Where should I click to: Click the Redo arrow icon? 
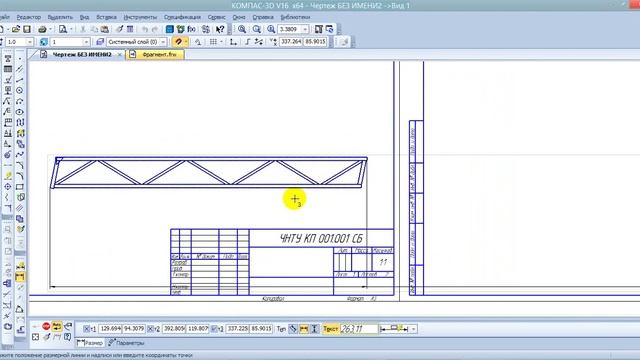tap(155, 29)
